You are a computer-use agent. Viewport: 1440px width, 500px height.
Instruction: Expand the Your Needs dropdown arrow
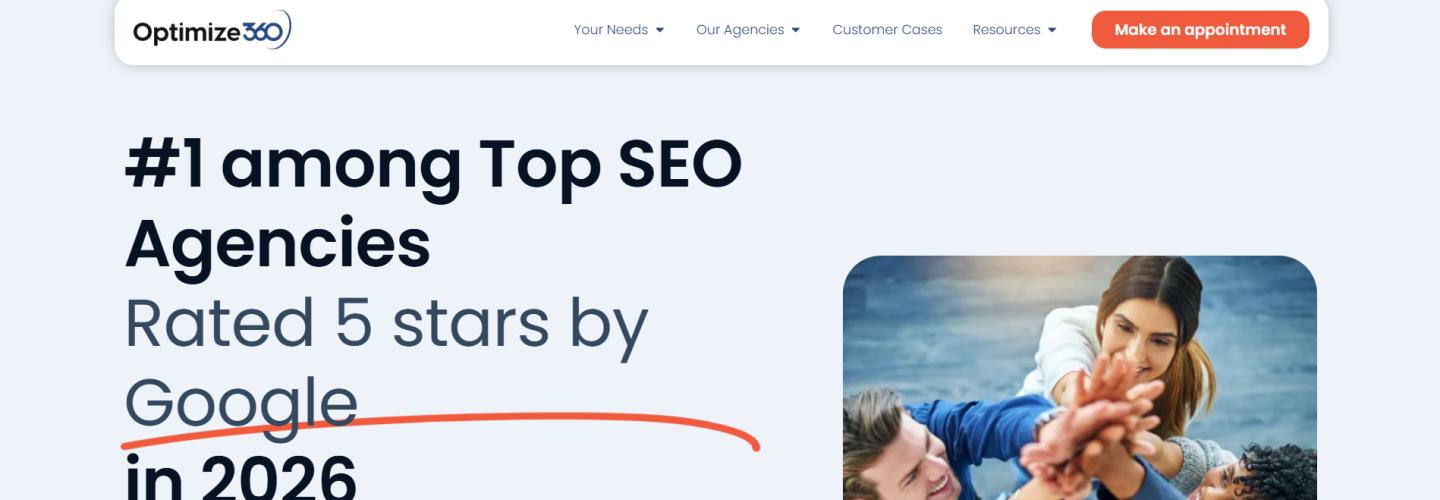[660, 30]
